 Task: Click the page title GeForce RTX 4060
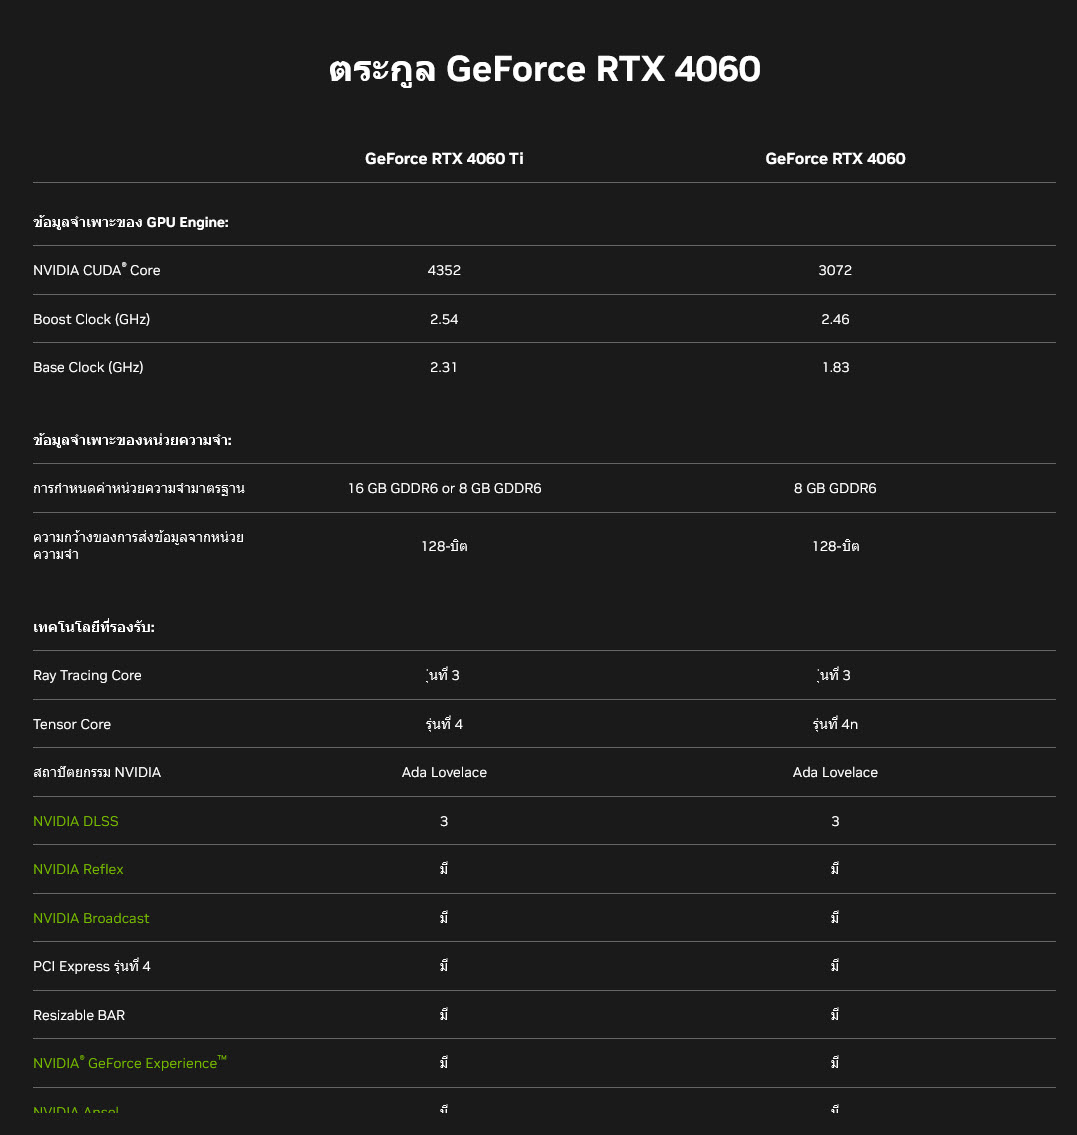point(546,69)
